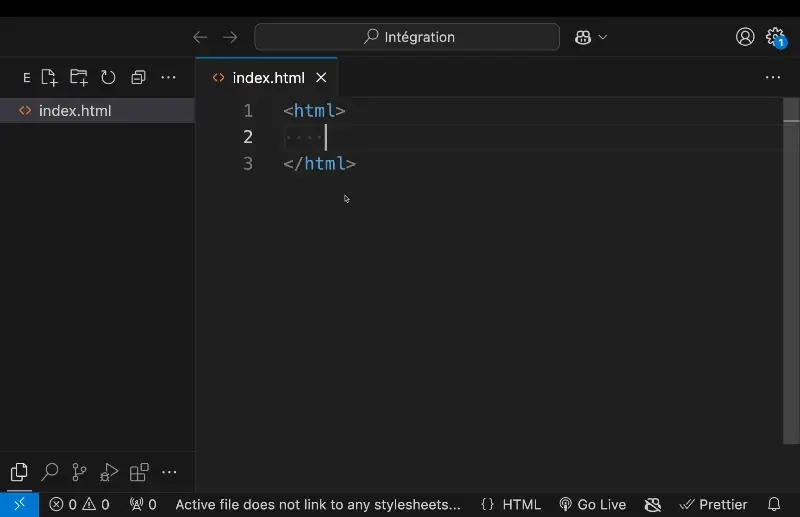Select index.html in the file explorer
Screen dimensions: 800x517
[75, 111]
